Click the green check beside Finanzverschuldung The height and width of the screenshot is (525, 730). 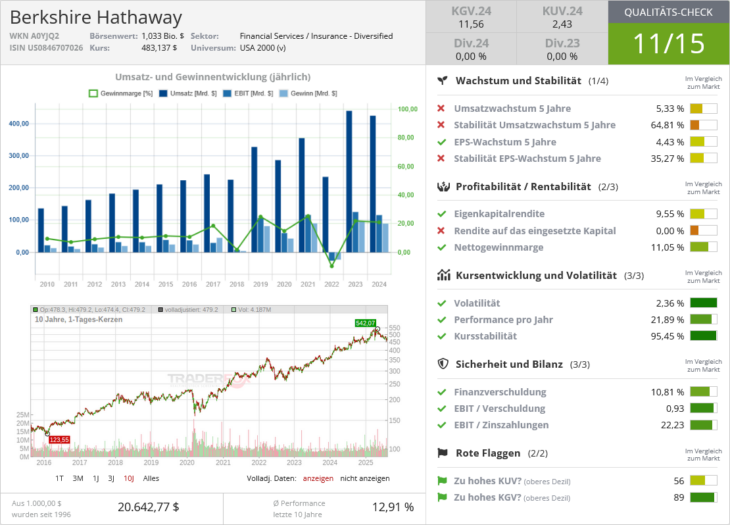pos(442,392)
